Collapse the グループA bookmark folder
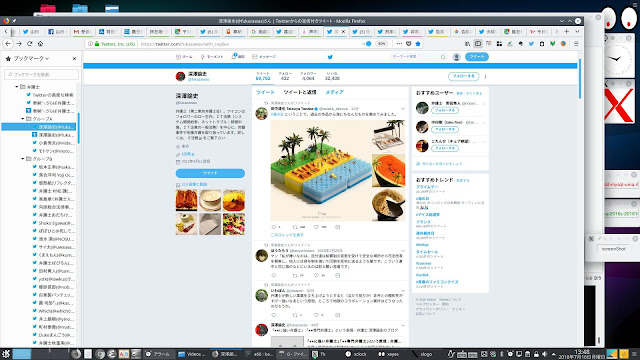 [23, 119]
